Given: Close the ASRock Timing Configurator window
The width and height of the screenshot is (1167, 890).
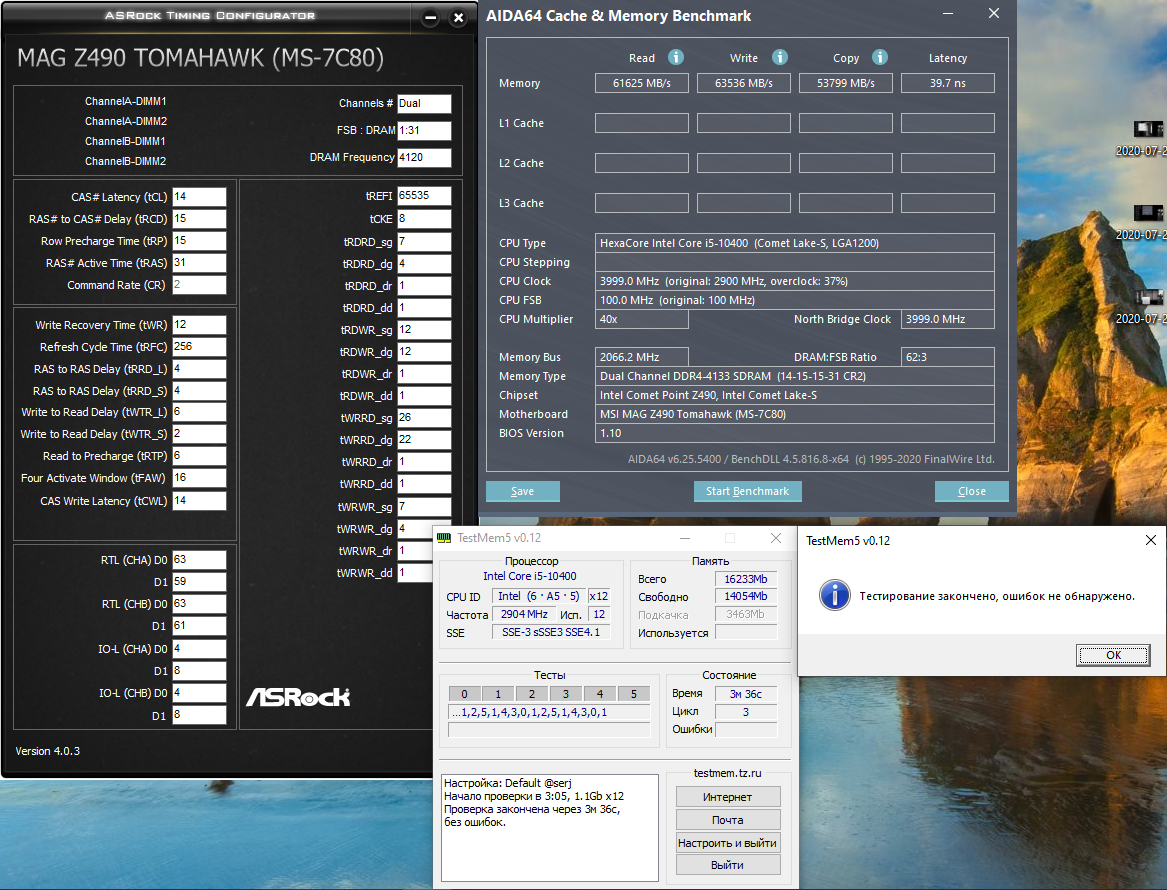Looking at the screenshot, I should click(458, 18).
